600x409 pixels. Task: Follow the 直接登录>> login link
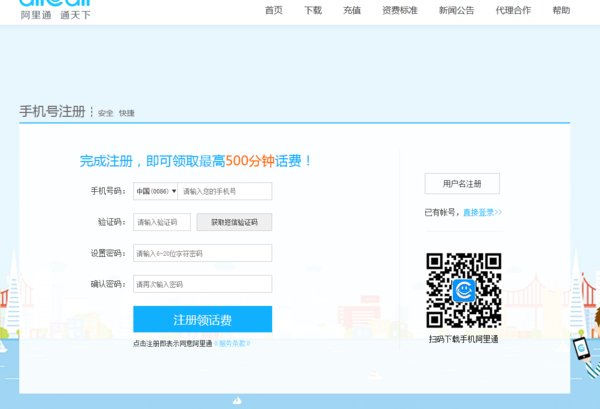[x=482, y=212]
